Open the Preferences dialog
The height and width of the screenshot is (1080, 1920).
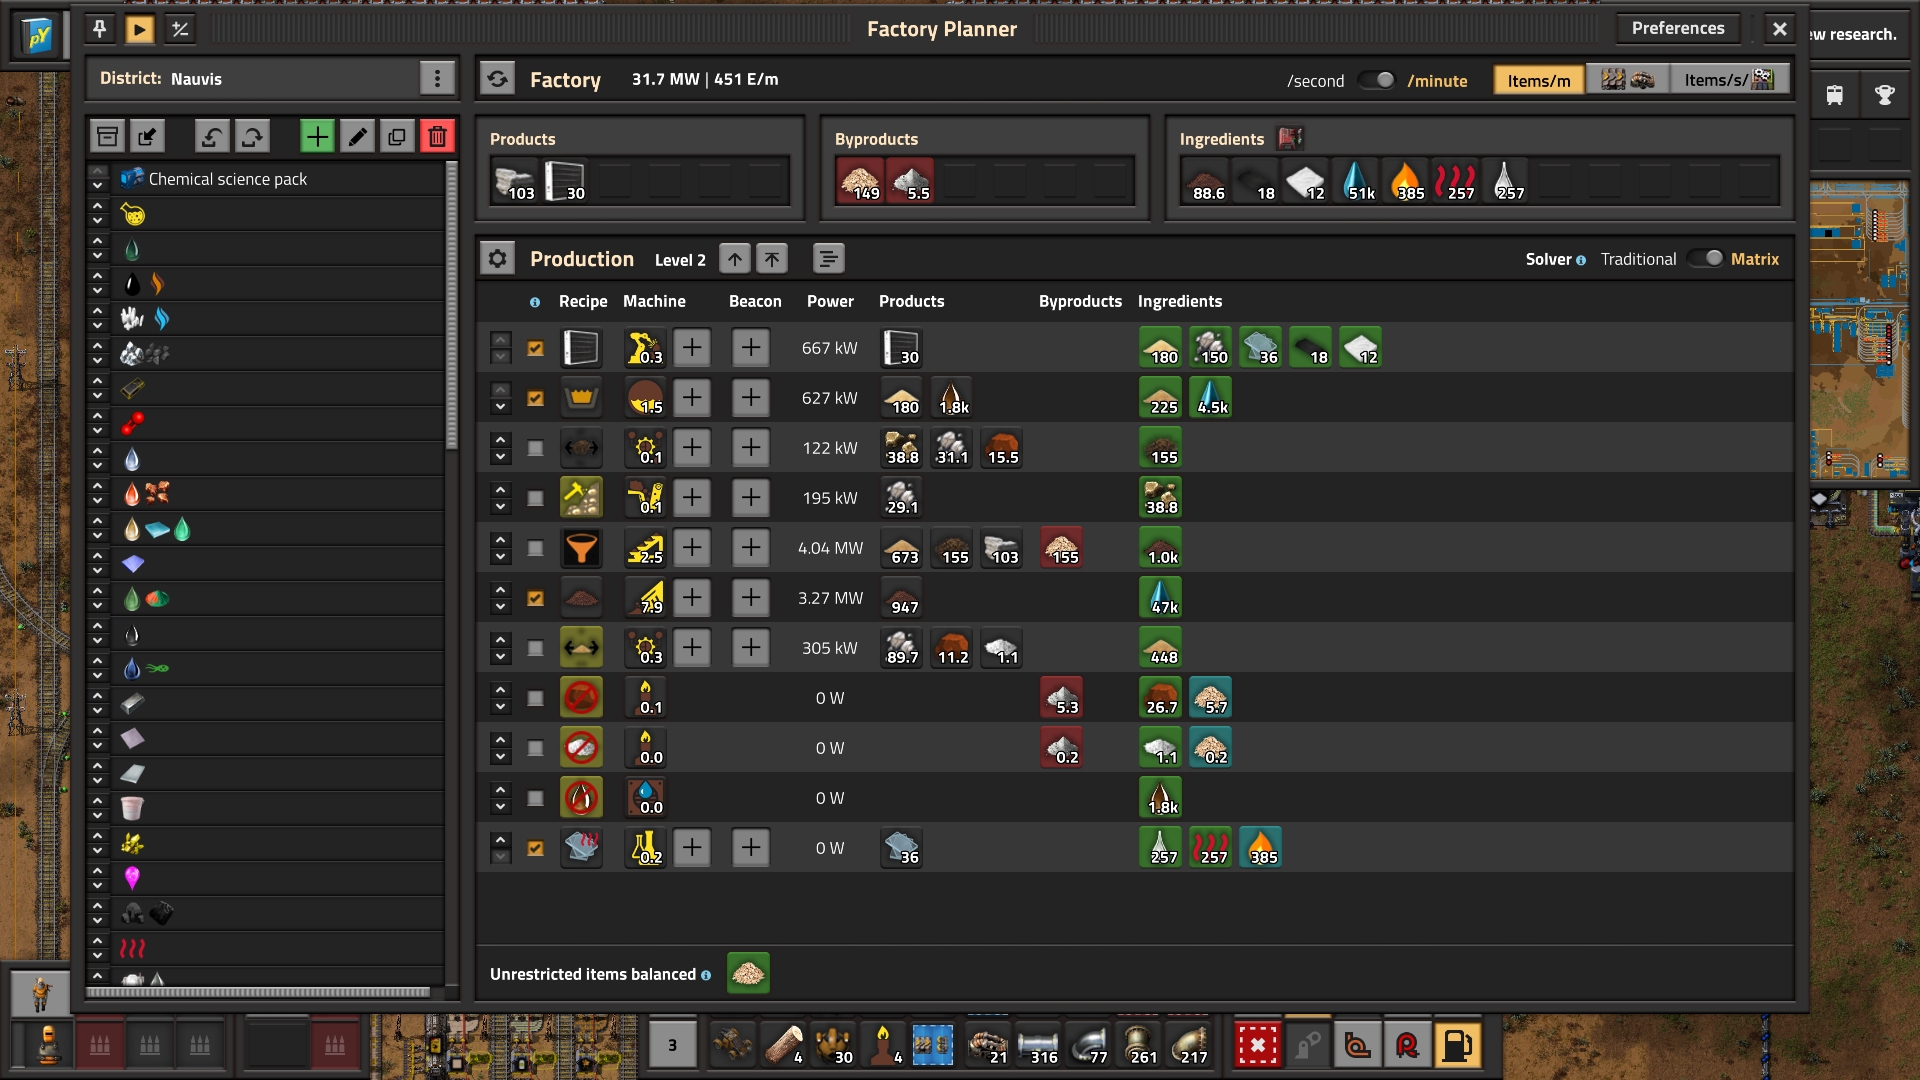click(1677, 29)
